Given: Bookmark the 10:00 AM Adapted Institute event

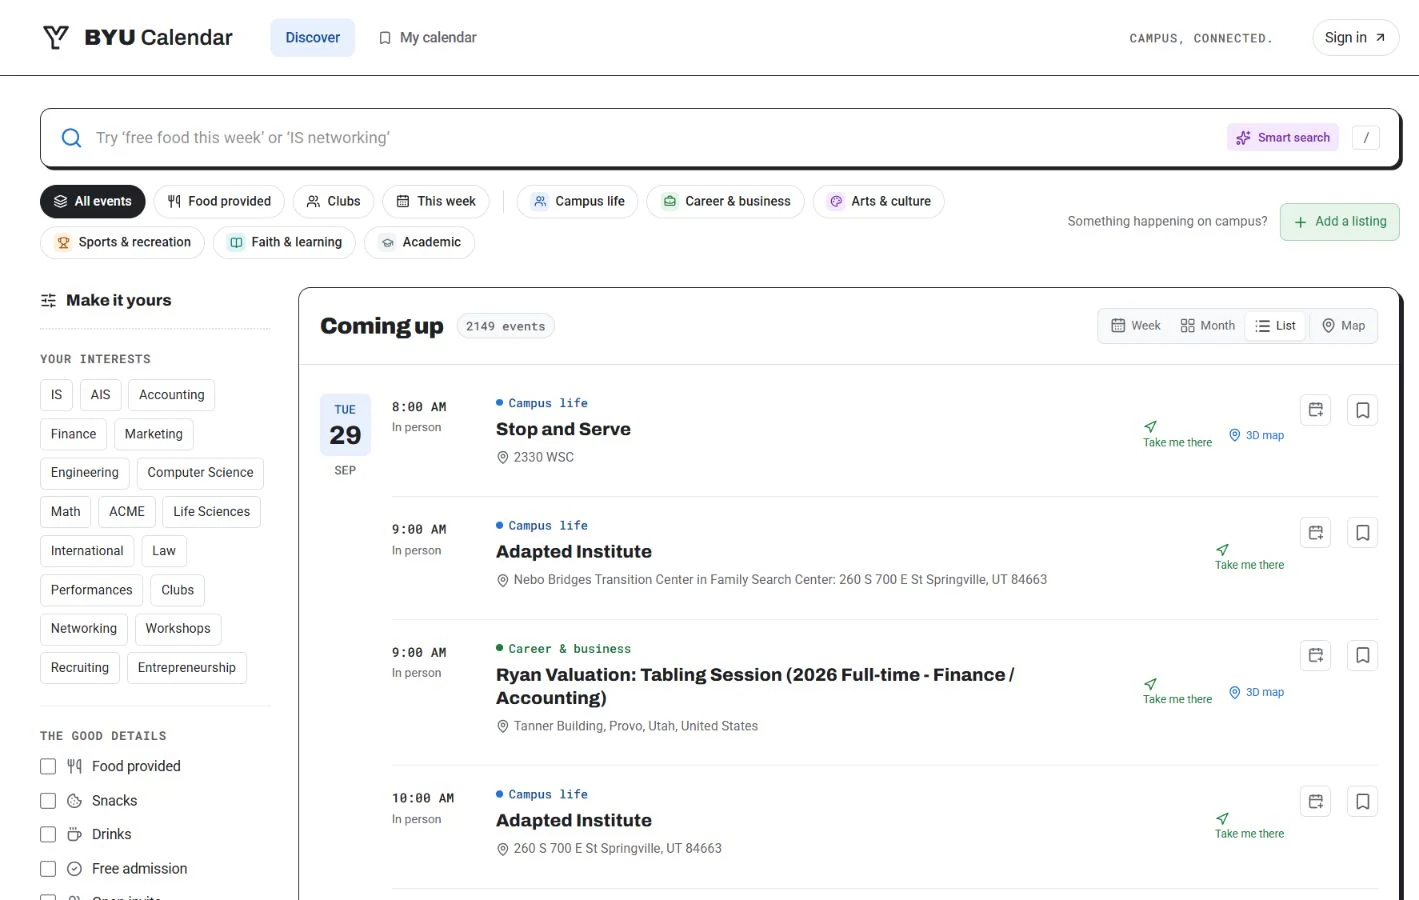Looking at the screenshot, I should point(1363,802).
